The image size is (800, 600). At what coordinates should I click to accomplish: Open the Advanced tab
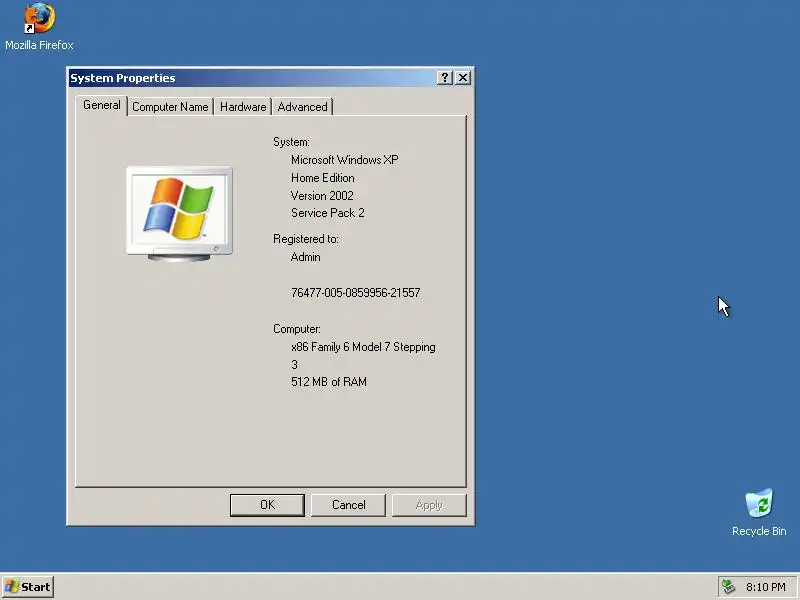(303, 107)
